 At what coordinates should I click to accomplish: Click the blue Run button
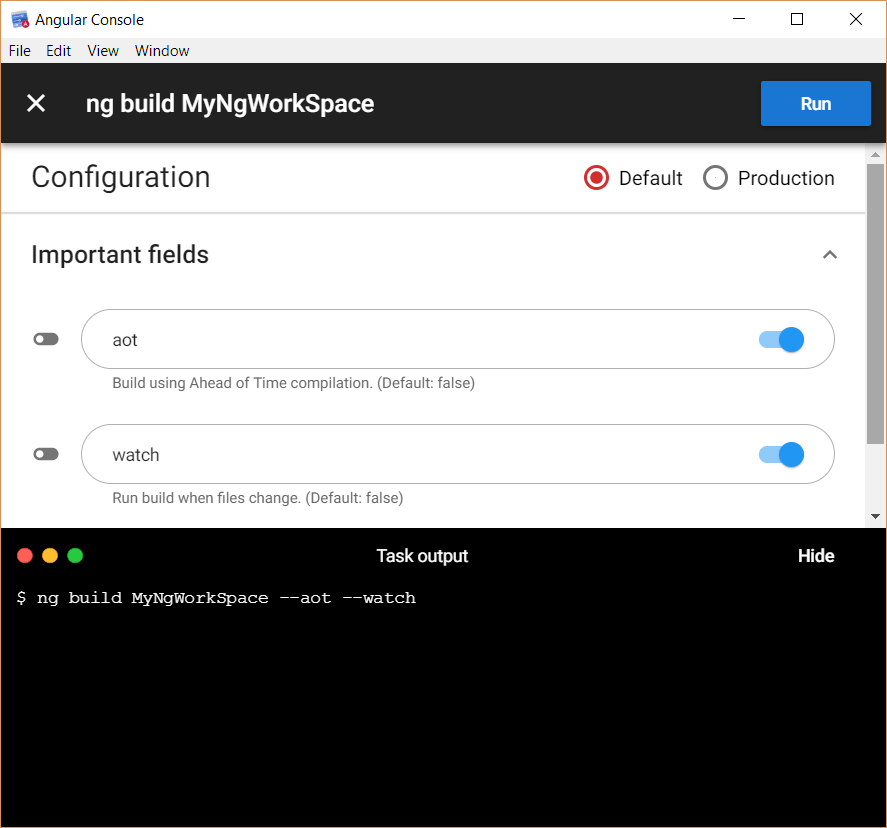816,104
